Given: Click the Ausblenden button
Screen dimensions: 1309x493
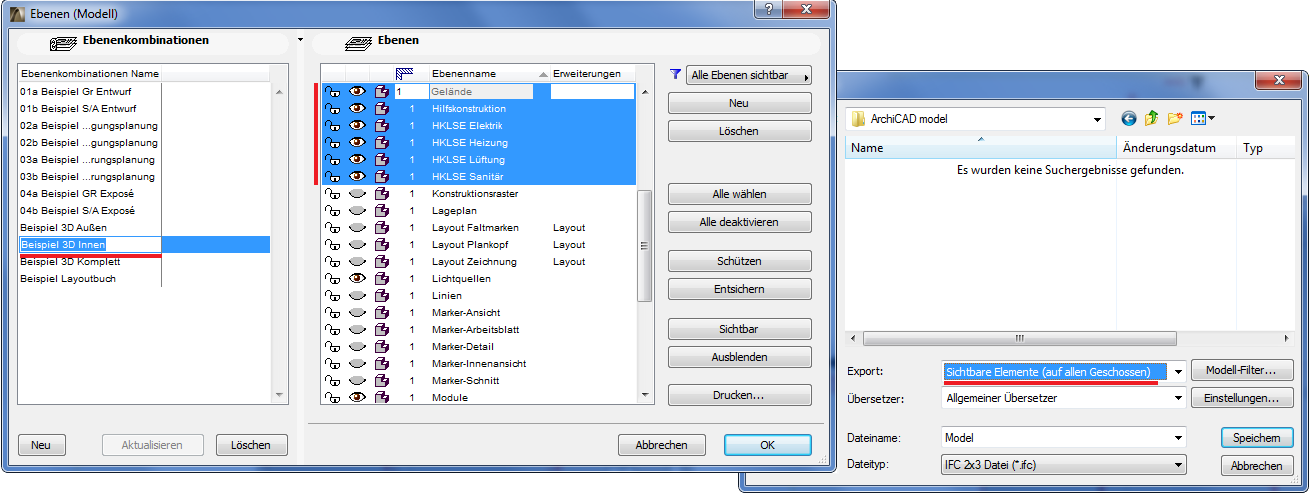Looking at the screenshot, I should click(x=740, y=356).
